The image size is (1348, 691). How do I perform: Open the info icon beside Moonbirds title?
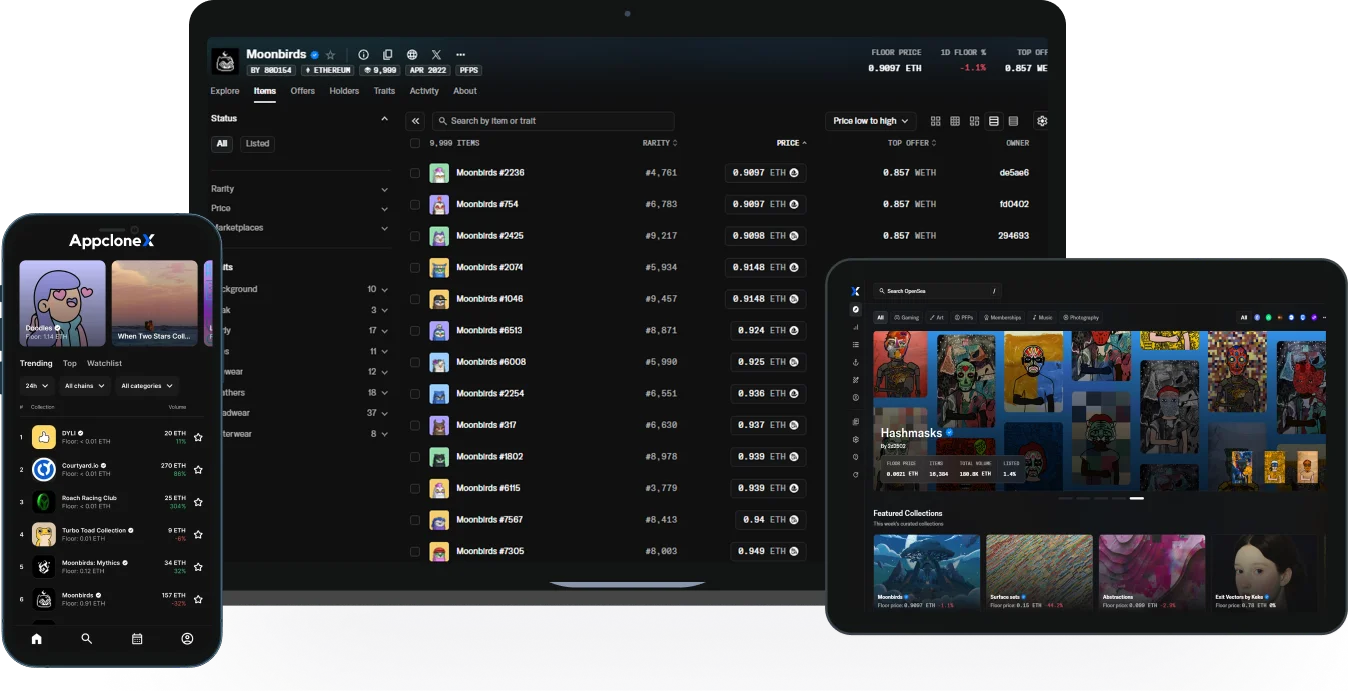pos(363,55)
